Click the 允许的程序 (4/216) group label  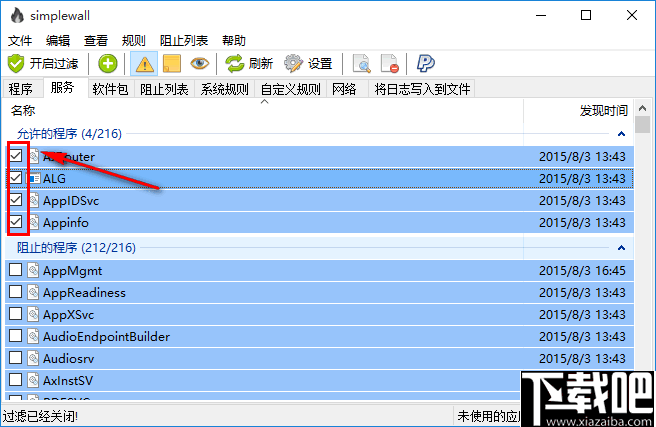coord(69,134)
